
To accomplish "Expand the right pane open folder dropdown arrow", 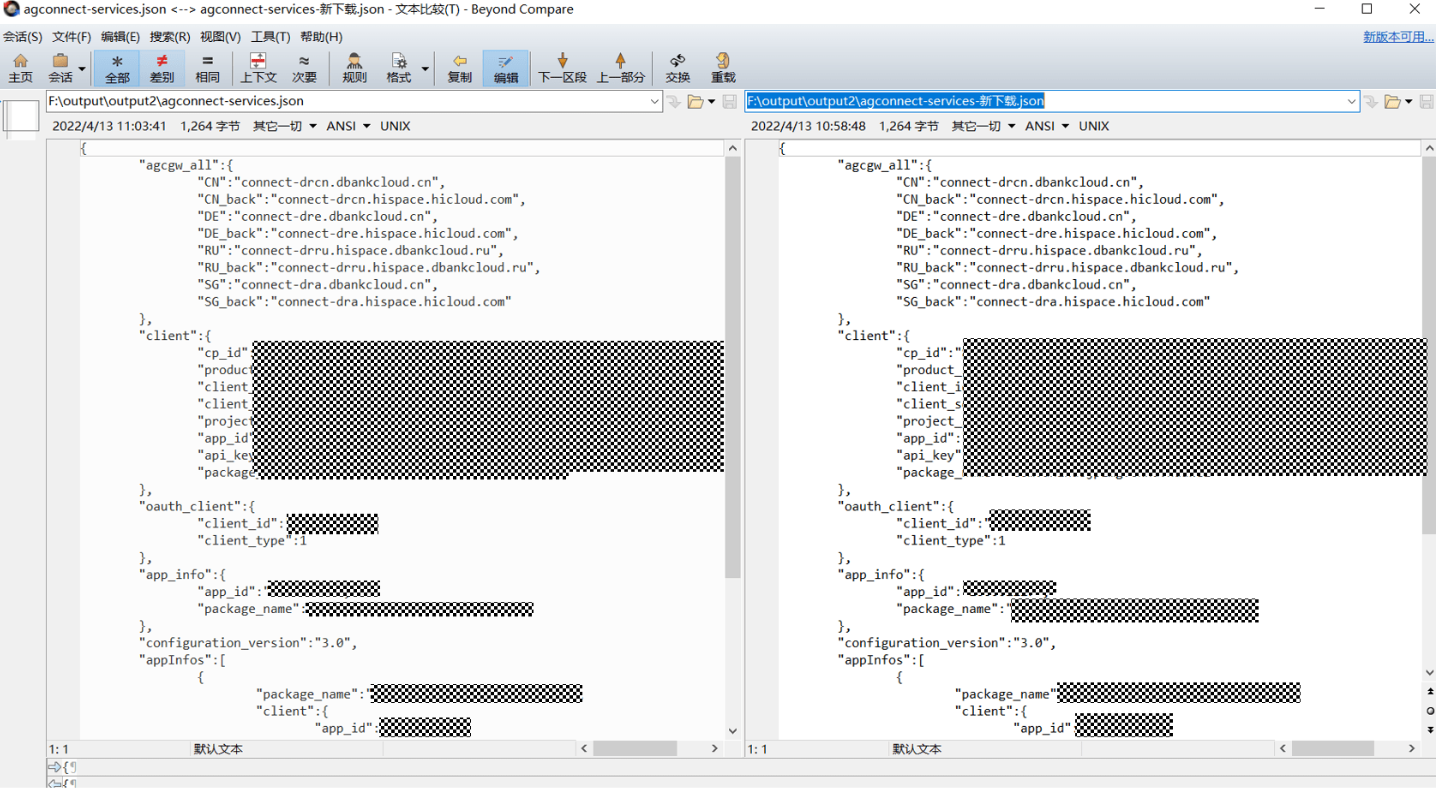I will tap(1408, 101).
